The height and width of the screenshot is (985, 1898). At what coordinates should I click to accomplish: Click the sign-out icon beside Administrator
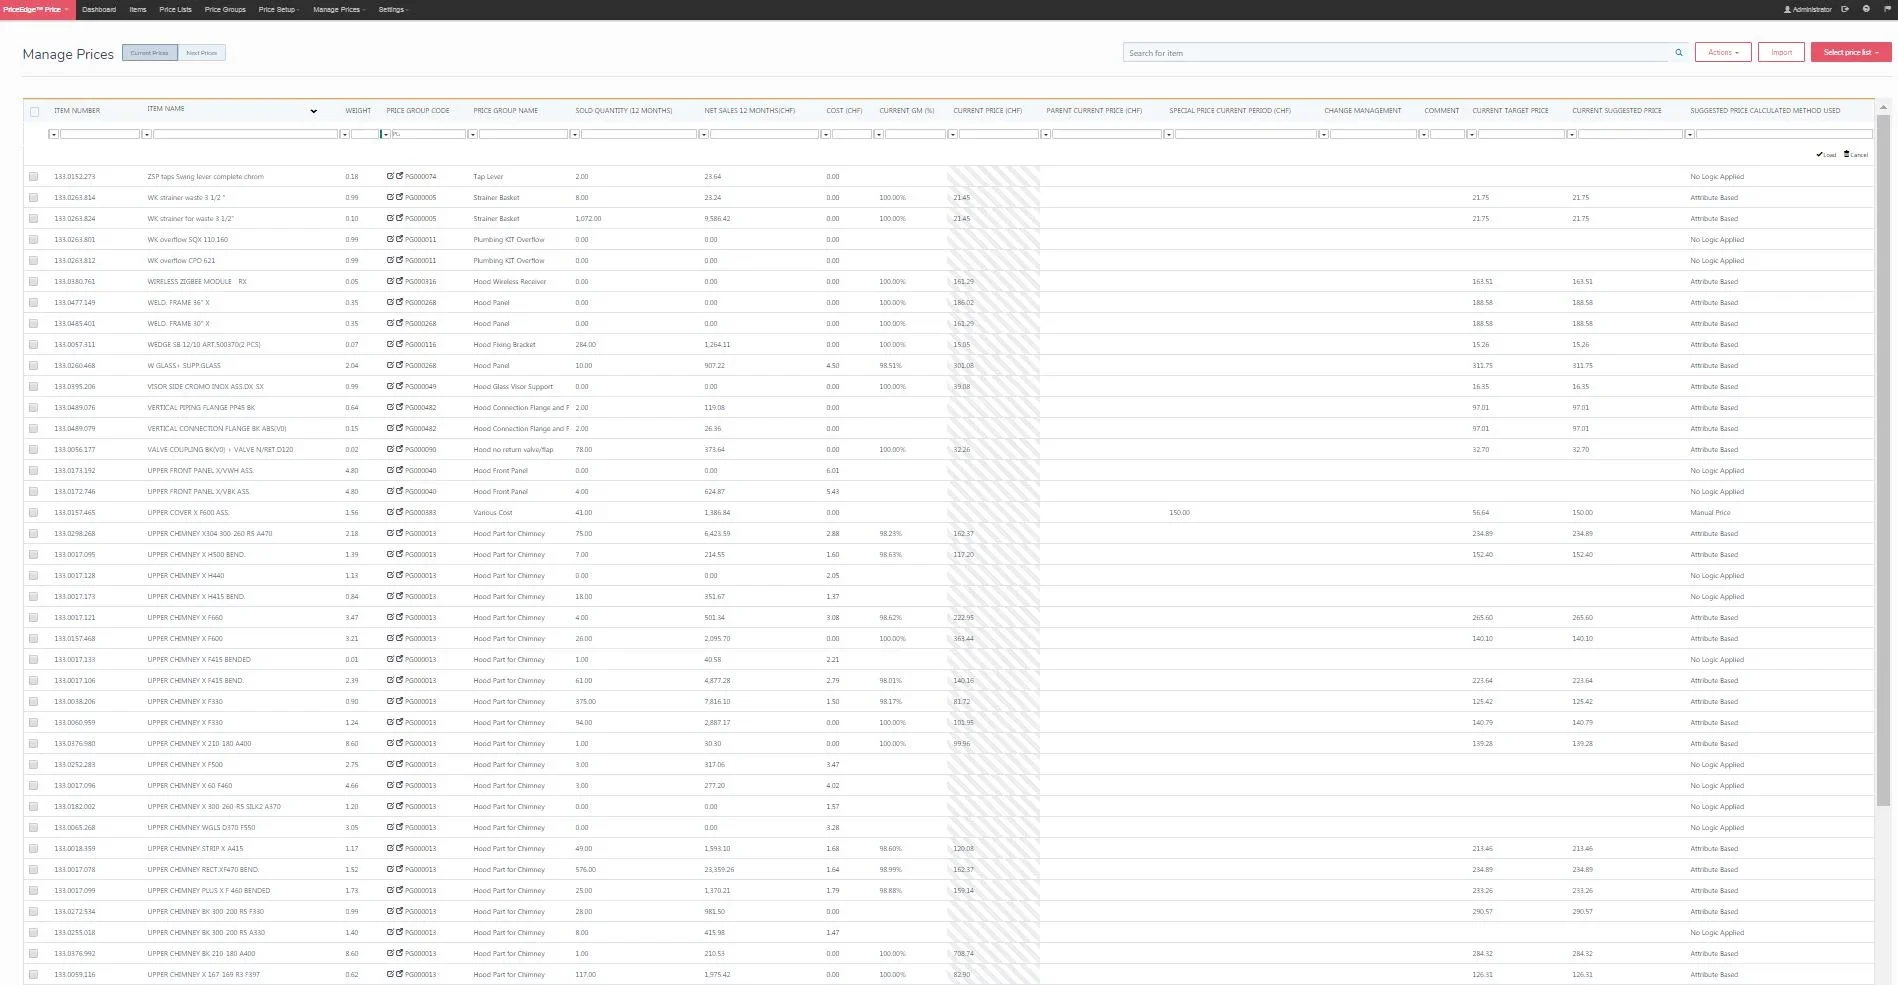1845,9
